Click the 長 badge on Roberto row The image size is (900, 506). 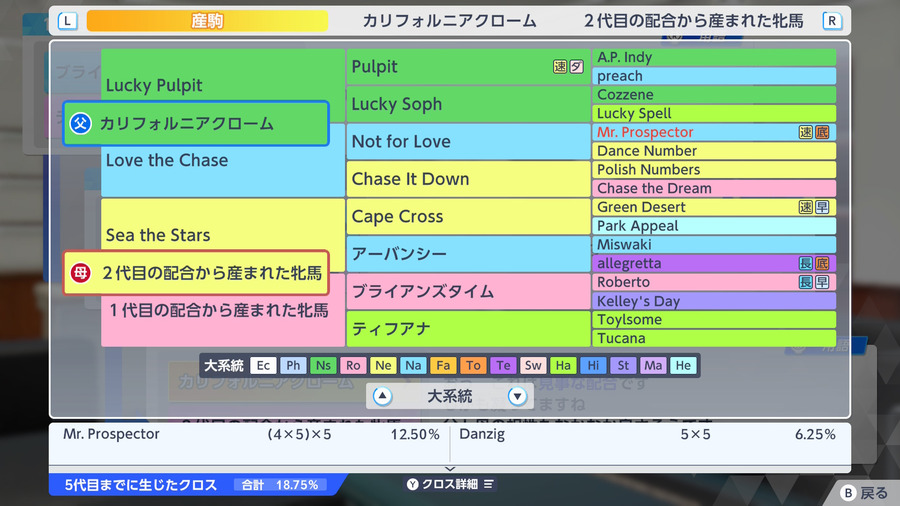point(806,282)
